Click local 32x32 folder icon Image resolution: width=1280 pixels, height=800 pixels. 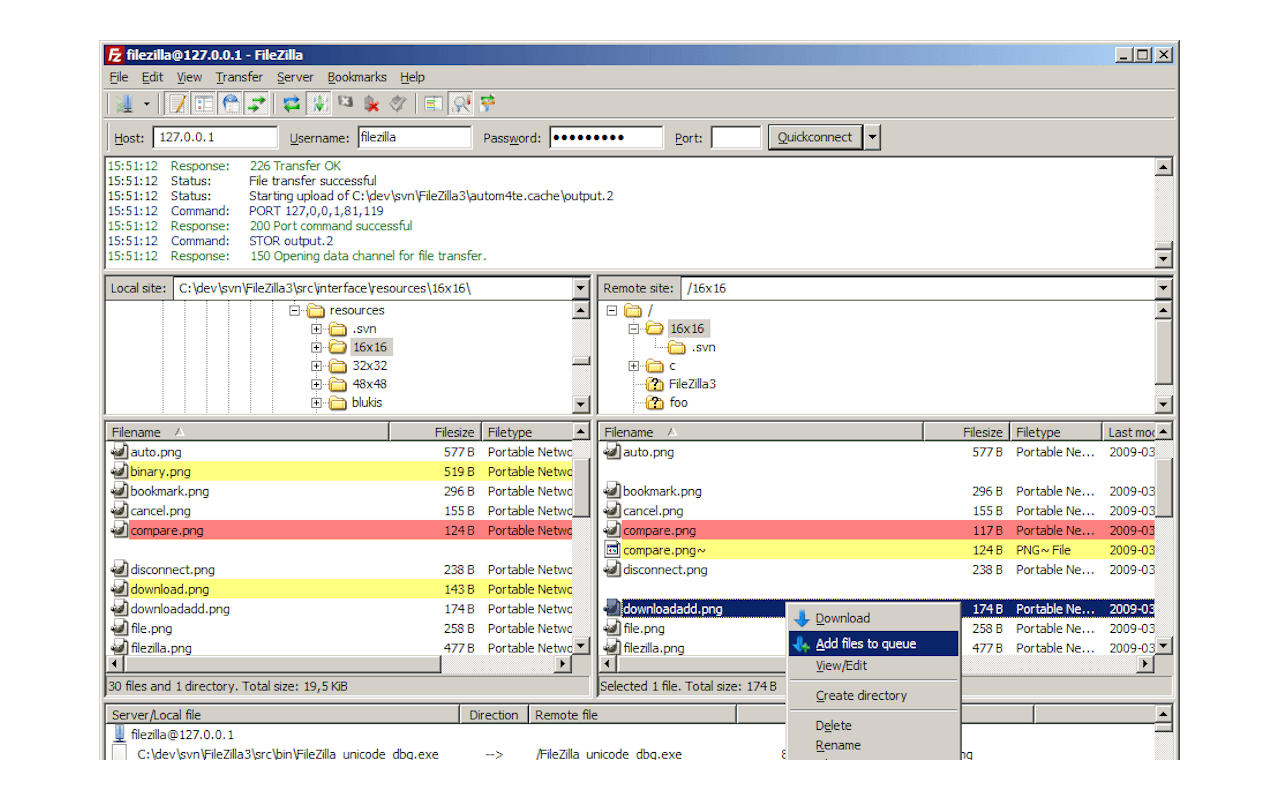(x=338, y=366)
